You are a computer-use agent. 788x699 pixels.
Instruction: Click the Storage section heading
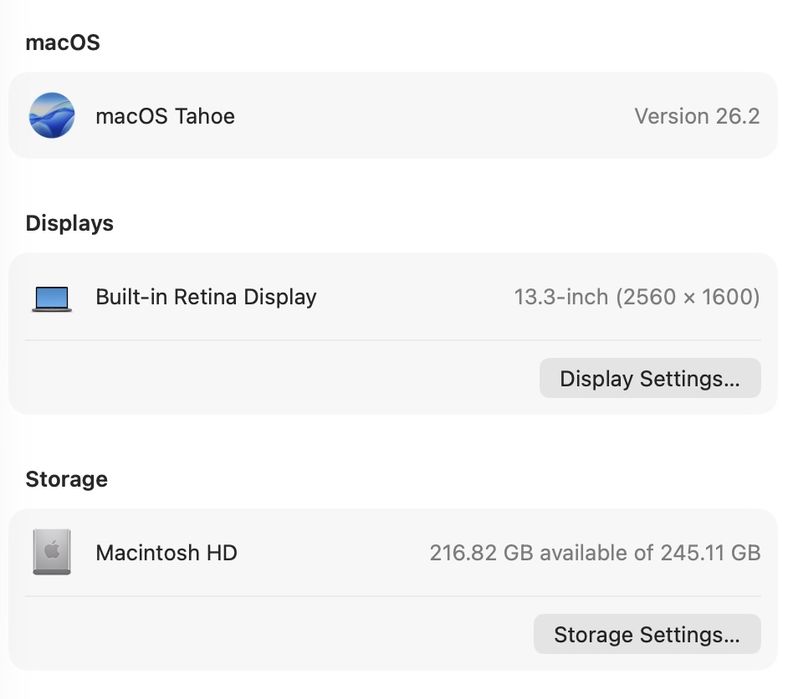pyautogui.click(x=66, y=479)
